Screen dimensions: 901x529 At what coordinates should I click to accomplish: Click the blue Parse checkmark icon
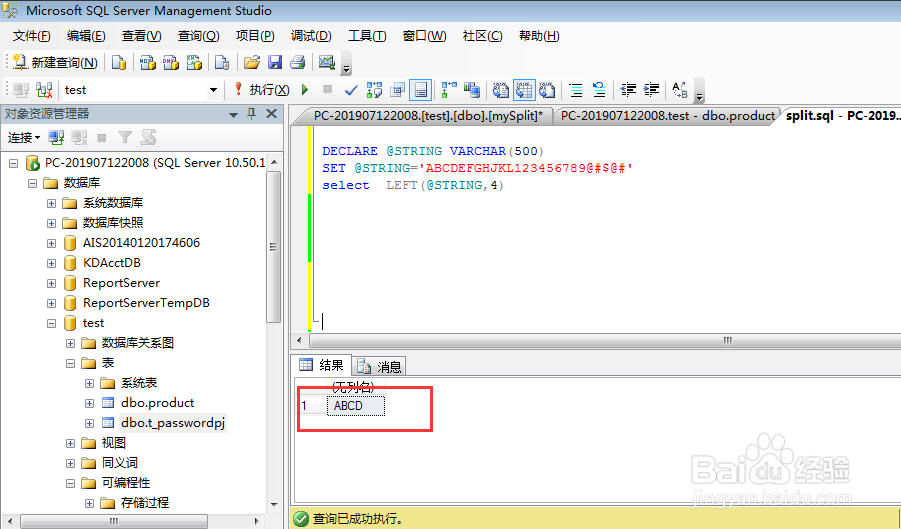click(x=351, y=90)
